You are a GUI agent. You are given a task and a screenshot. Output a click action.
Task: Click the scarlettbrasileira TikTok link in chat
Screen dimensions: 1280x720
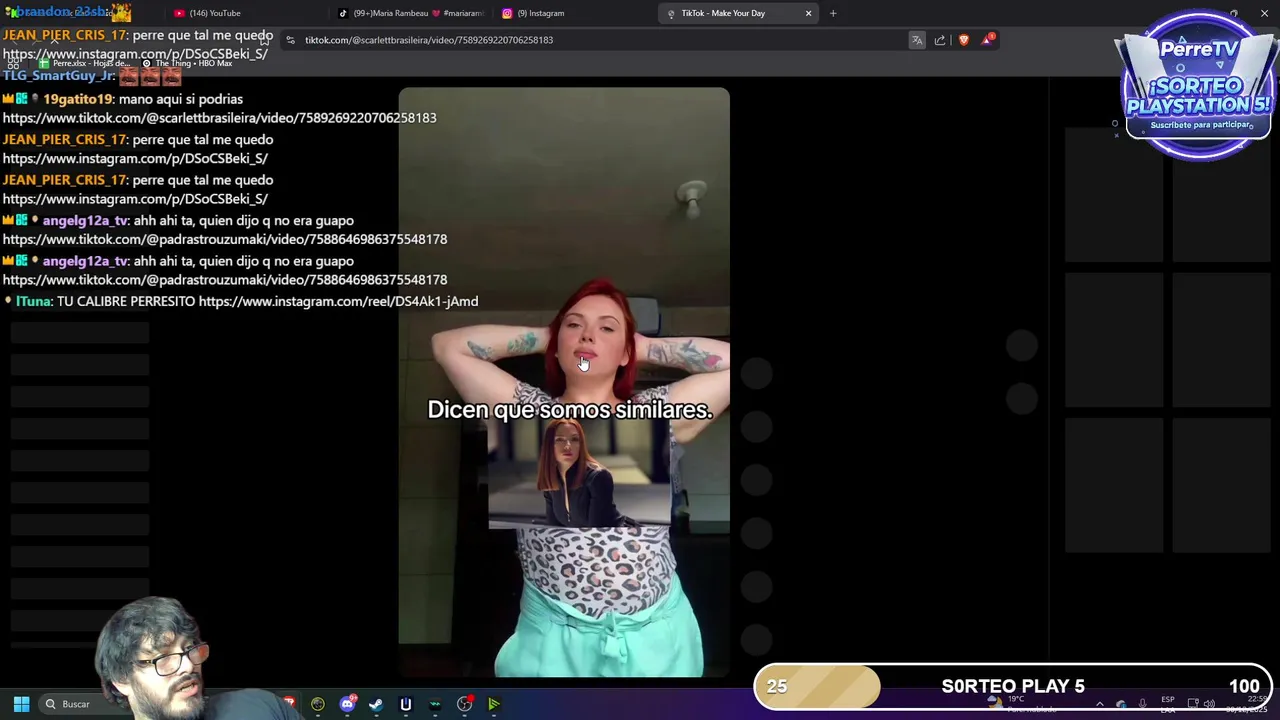coord(219,118)
